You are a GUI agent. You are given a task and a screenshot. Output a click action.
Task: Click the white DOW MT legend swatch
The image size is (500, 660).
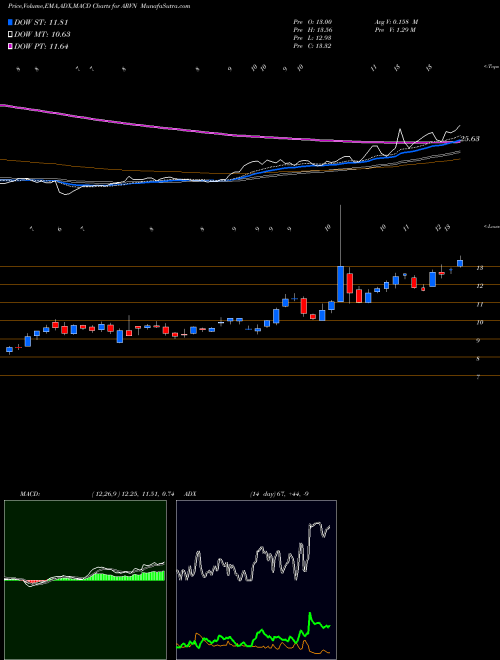click(10, 35)
